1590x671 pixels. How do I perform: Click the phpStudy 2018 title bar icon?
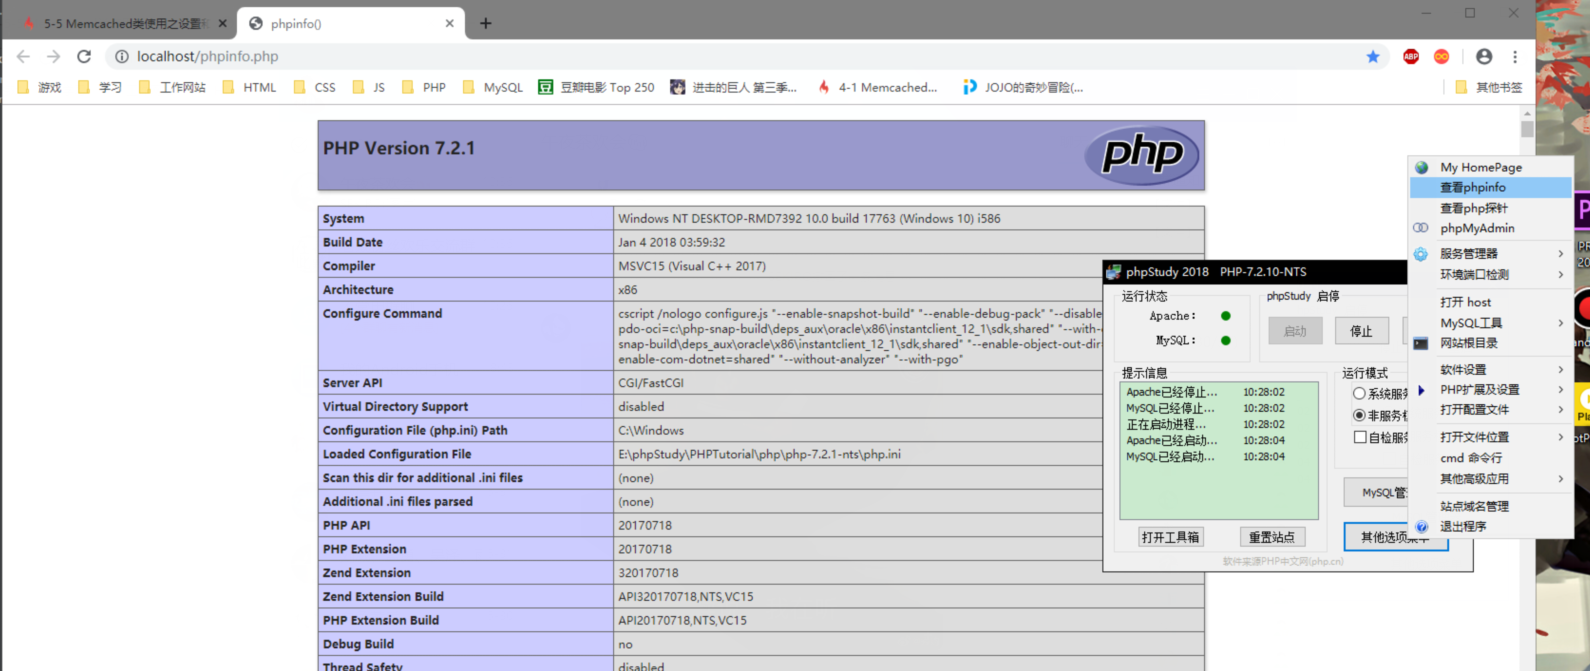tap(1113, 272)
